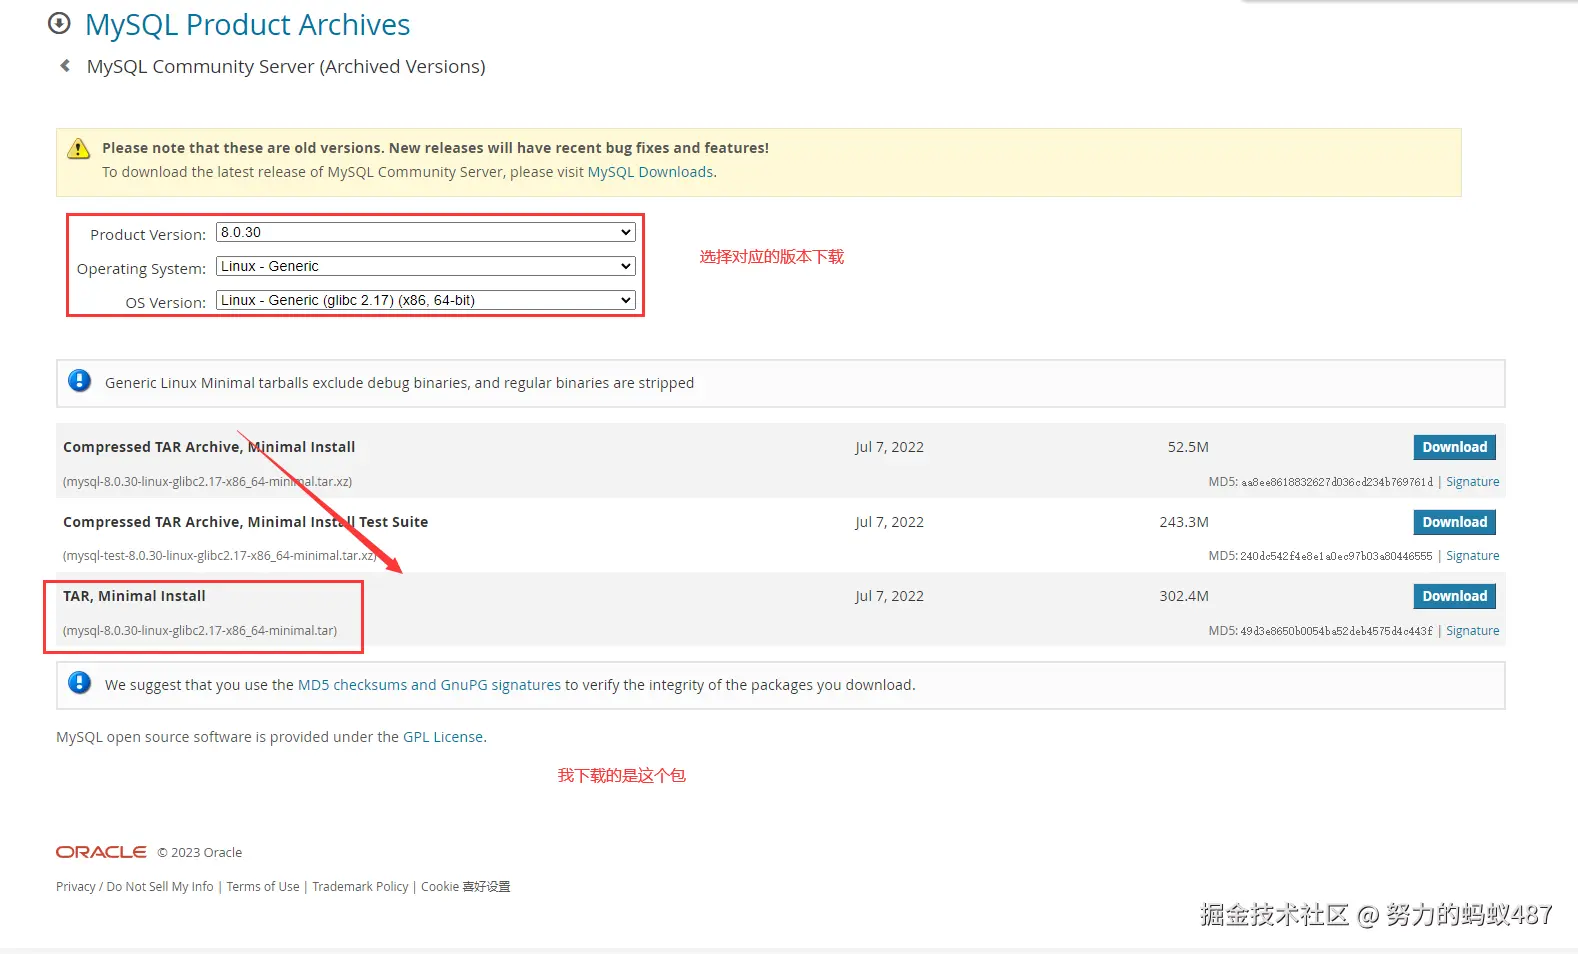
Task: Click filename mysql-8.0.30-linux-glibc2.17-x86_64-minimal.tar
Action: coord(200,631)
